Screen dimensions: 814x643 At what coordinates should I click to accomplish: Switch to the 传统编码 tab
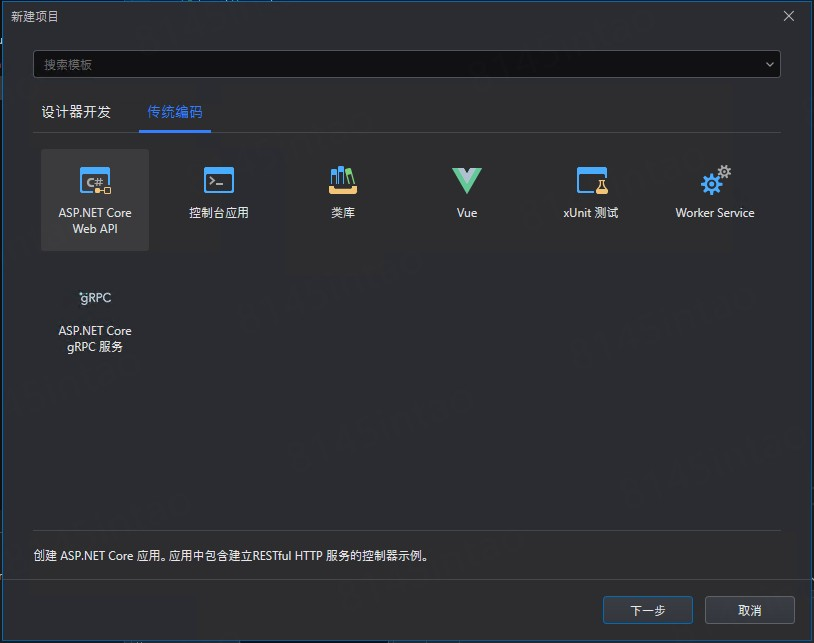[x=175, y=112]
